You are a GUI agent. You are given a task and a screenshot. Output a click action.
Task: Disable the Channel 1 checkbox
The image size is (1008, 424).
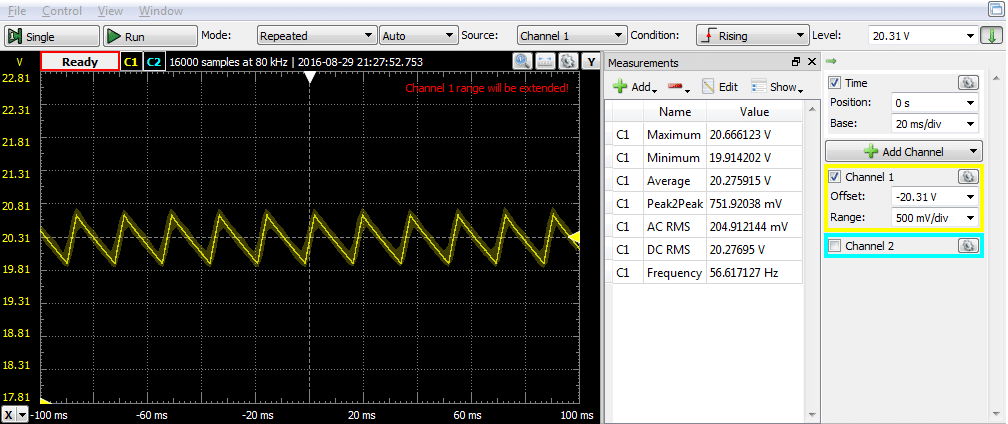(836, 177)
